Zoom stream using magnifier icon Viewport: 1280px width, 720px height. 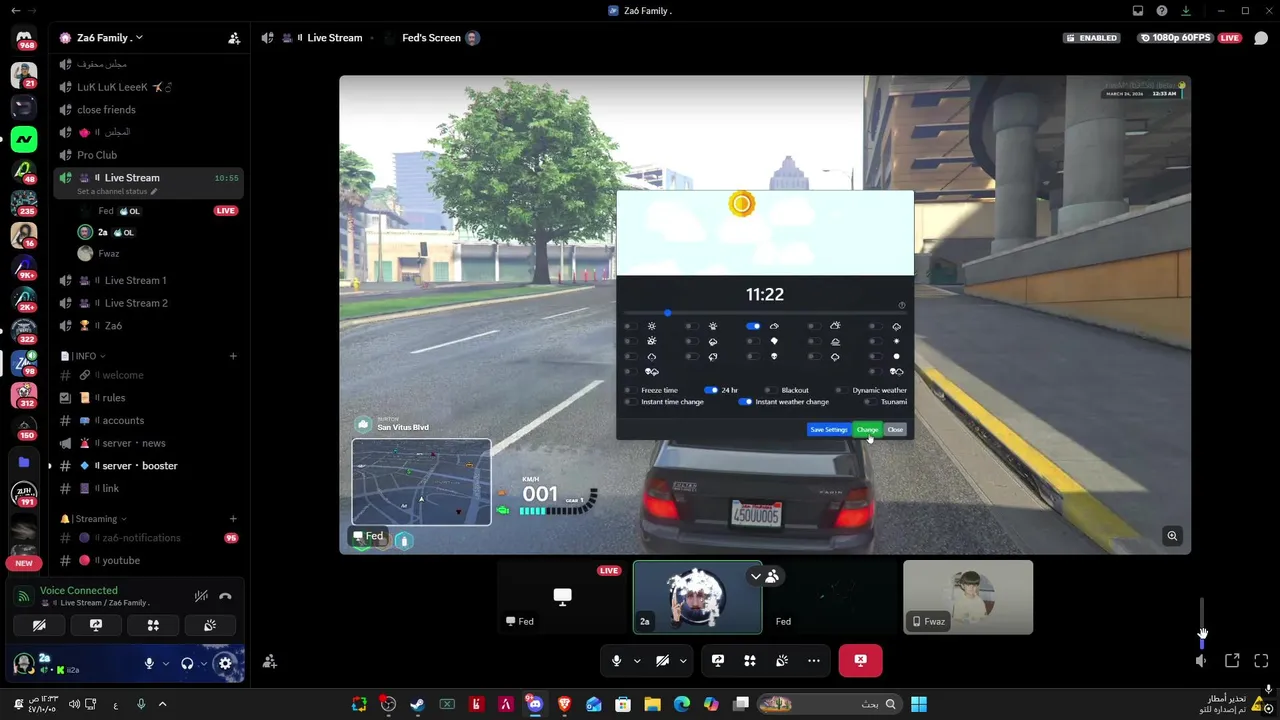pos(1172,536)
